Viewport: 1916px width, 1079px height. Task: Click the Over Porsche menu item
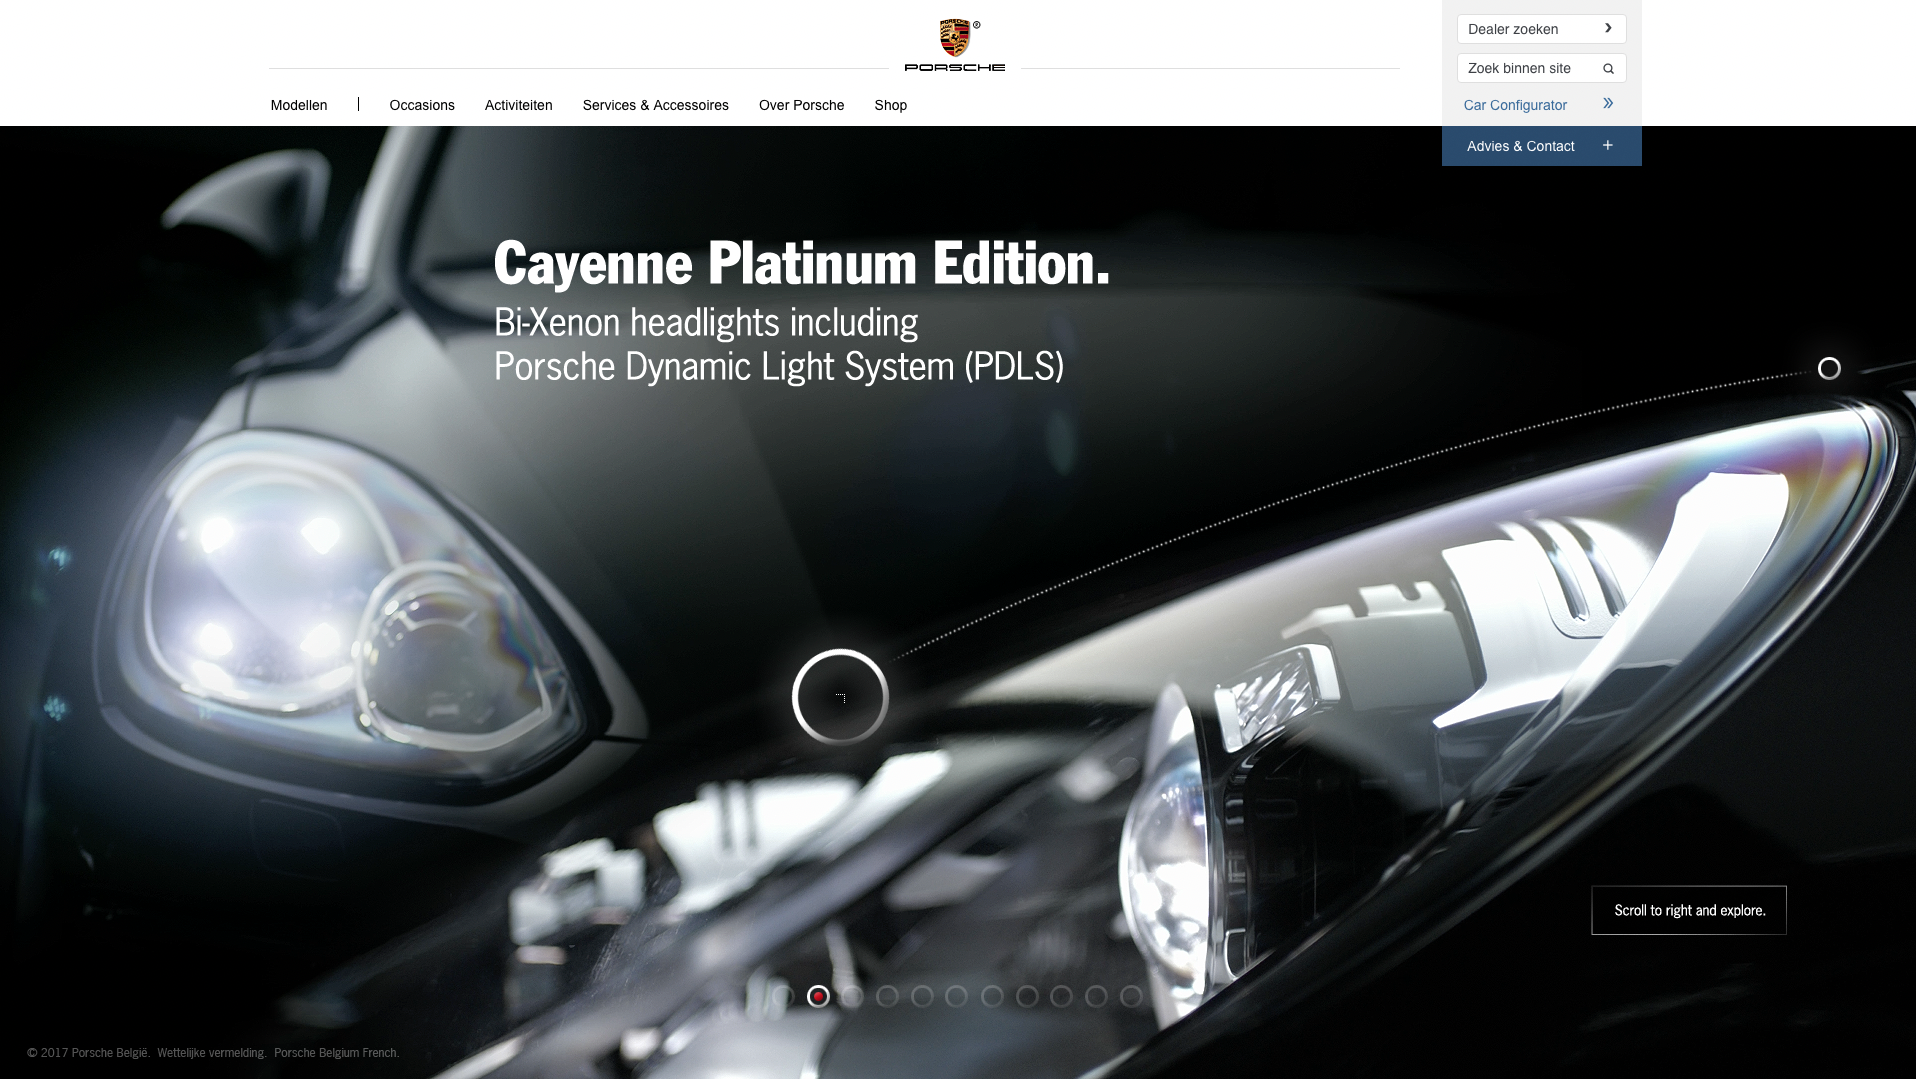801,105
